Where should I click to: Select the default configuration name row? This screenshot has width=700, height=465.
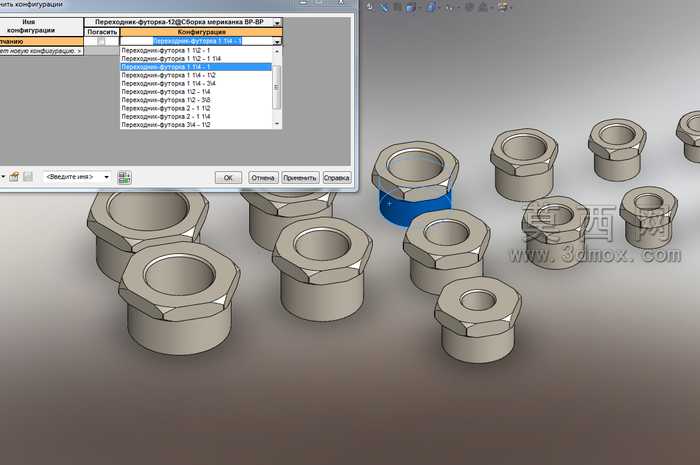point(42,42)
